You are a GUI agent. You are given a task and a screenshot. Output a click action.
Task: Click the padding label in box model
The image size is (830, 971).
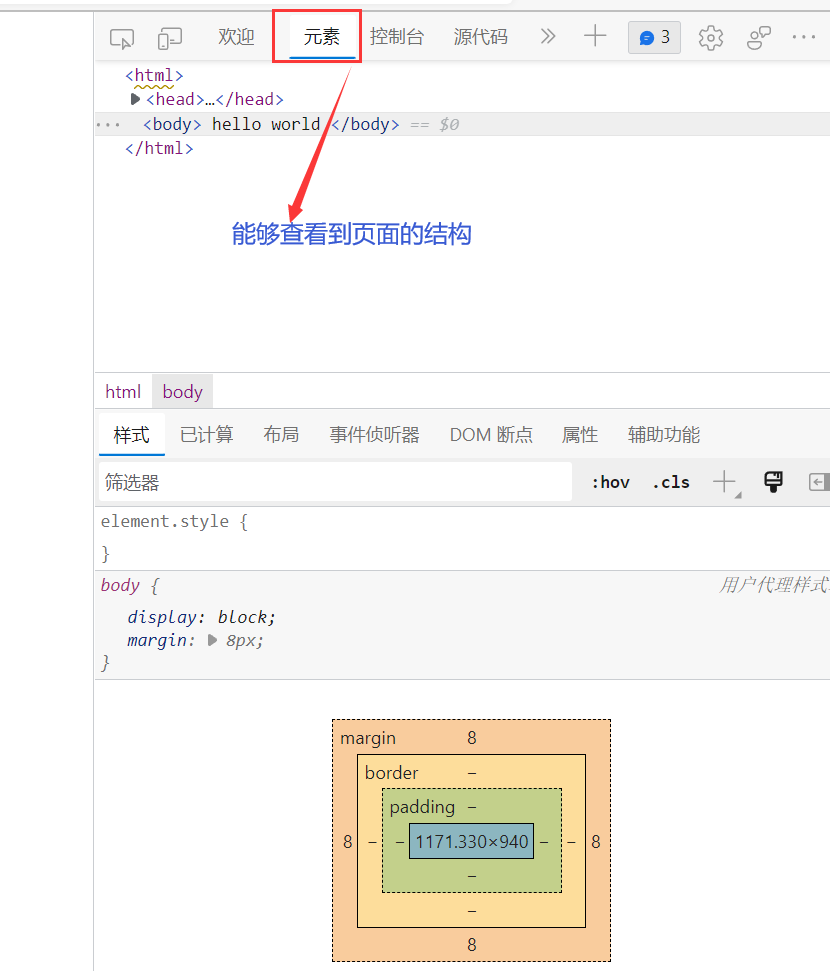(422, 808)
